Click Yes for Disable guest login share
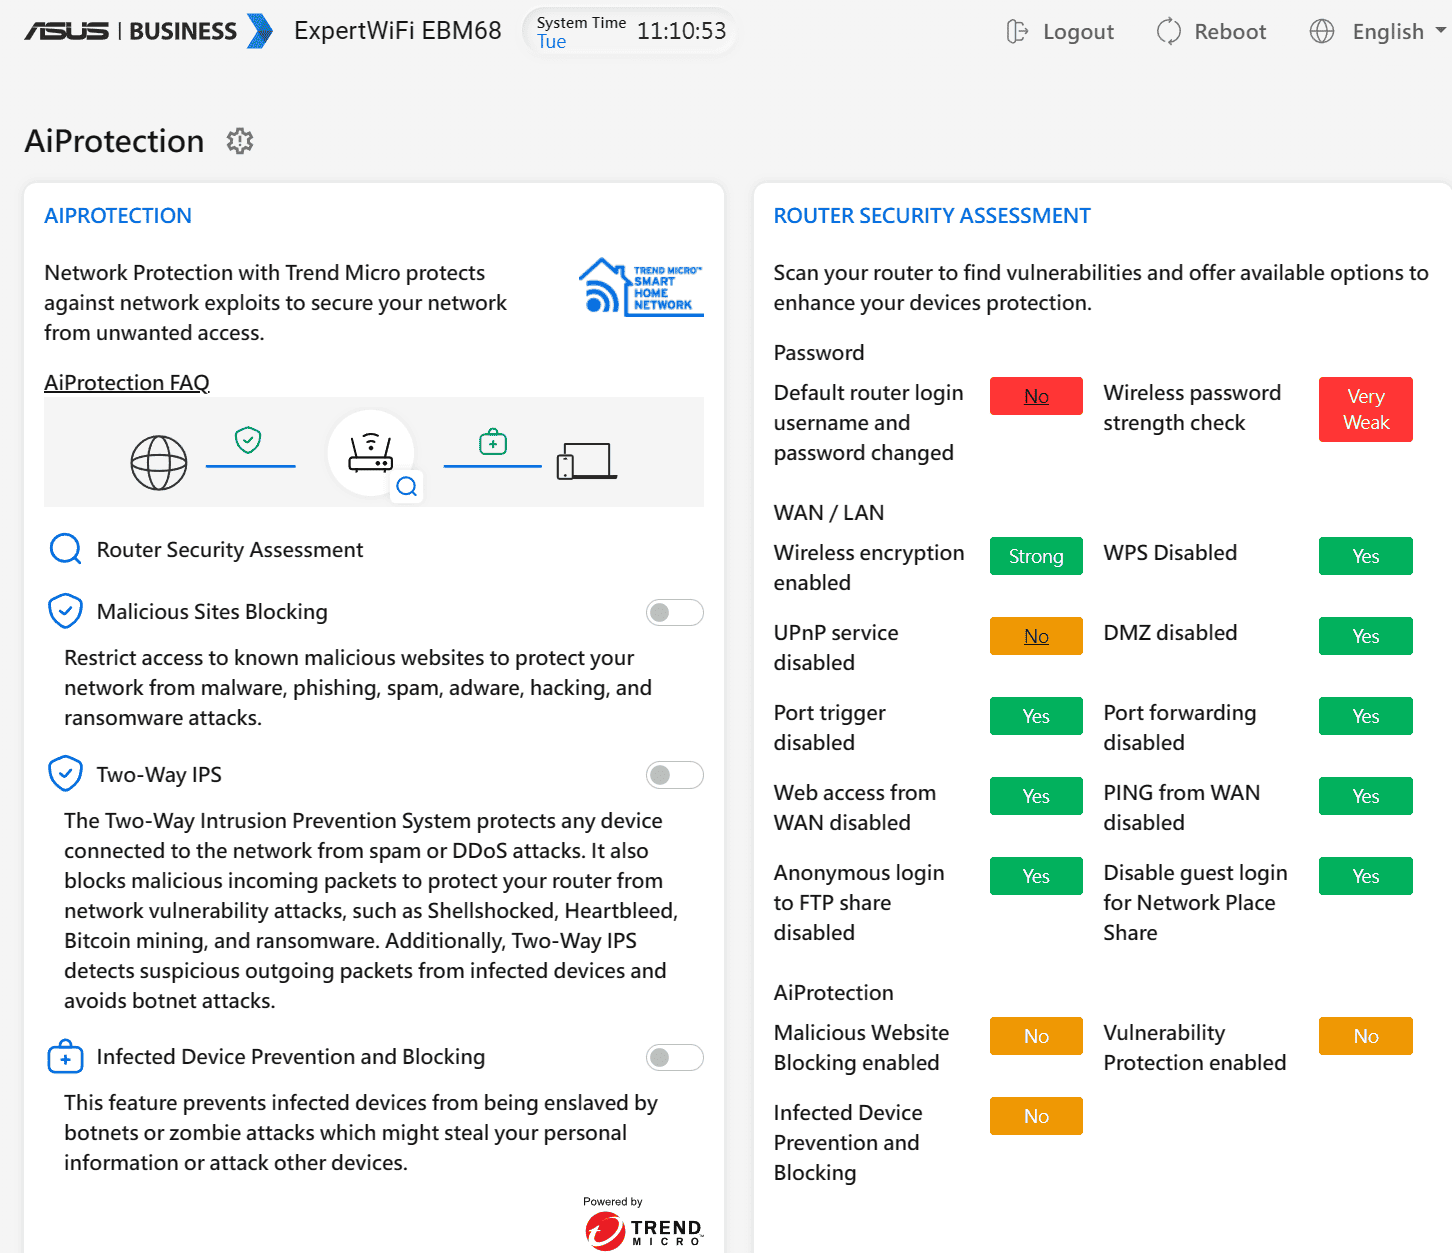1452x1253 pixels. tap(1366, 876)
